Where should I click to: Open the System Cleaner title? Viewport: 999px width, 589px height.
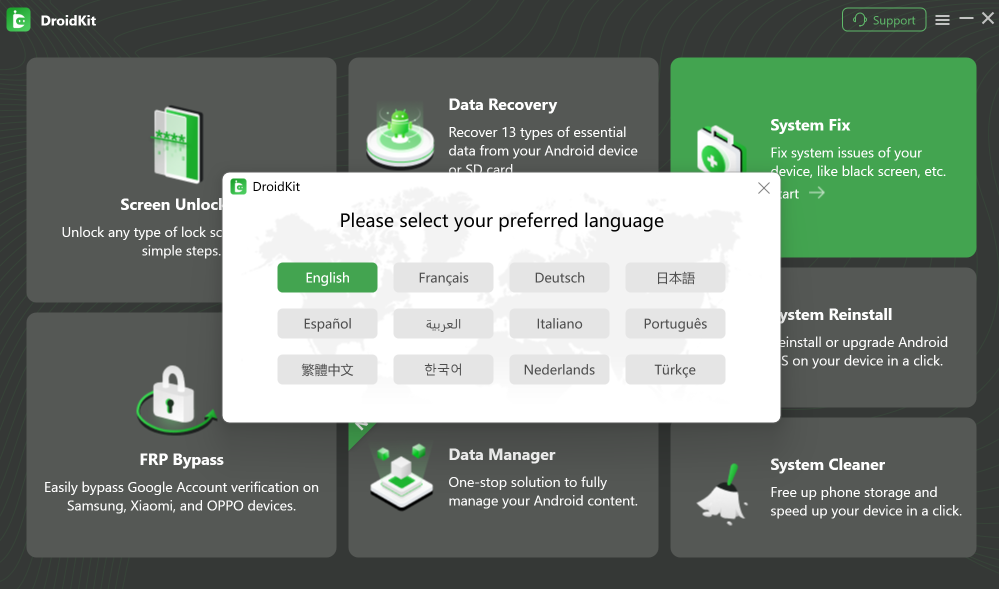pos(827,465)
